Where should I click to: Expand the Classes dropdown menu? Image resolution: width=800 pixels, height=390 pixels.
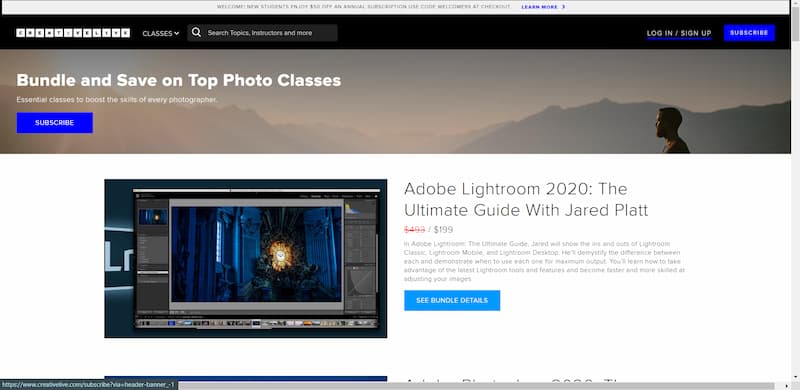[x=161, y=33]
